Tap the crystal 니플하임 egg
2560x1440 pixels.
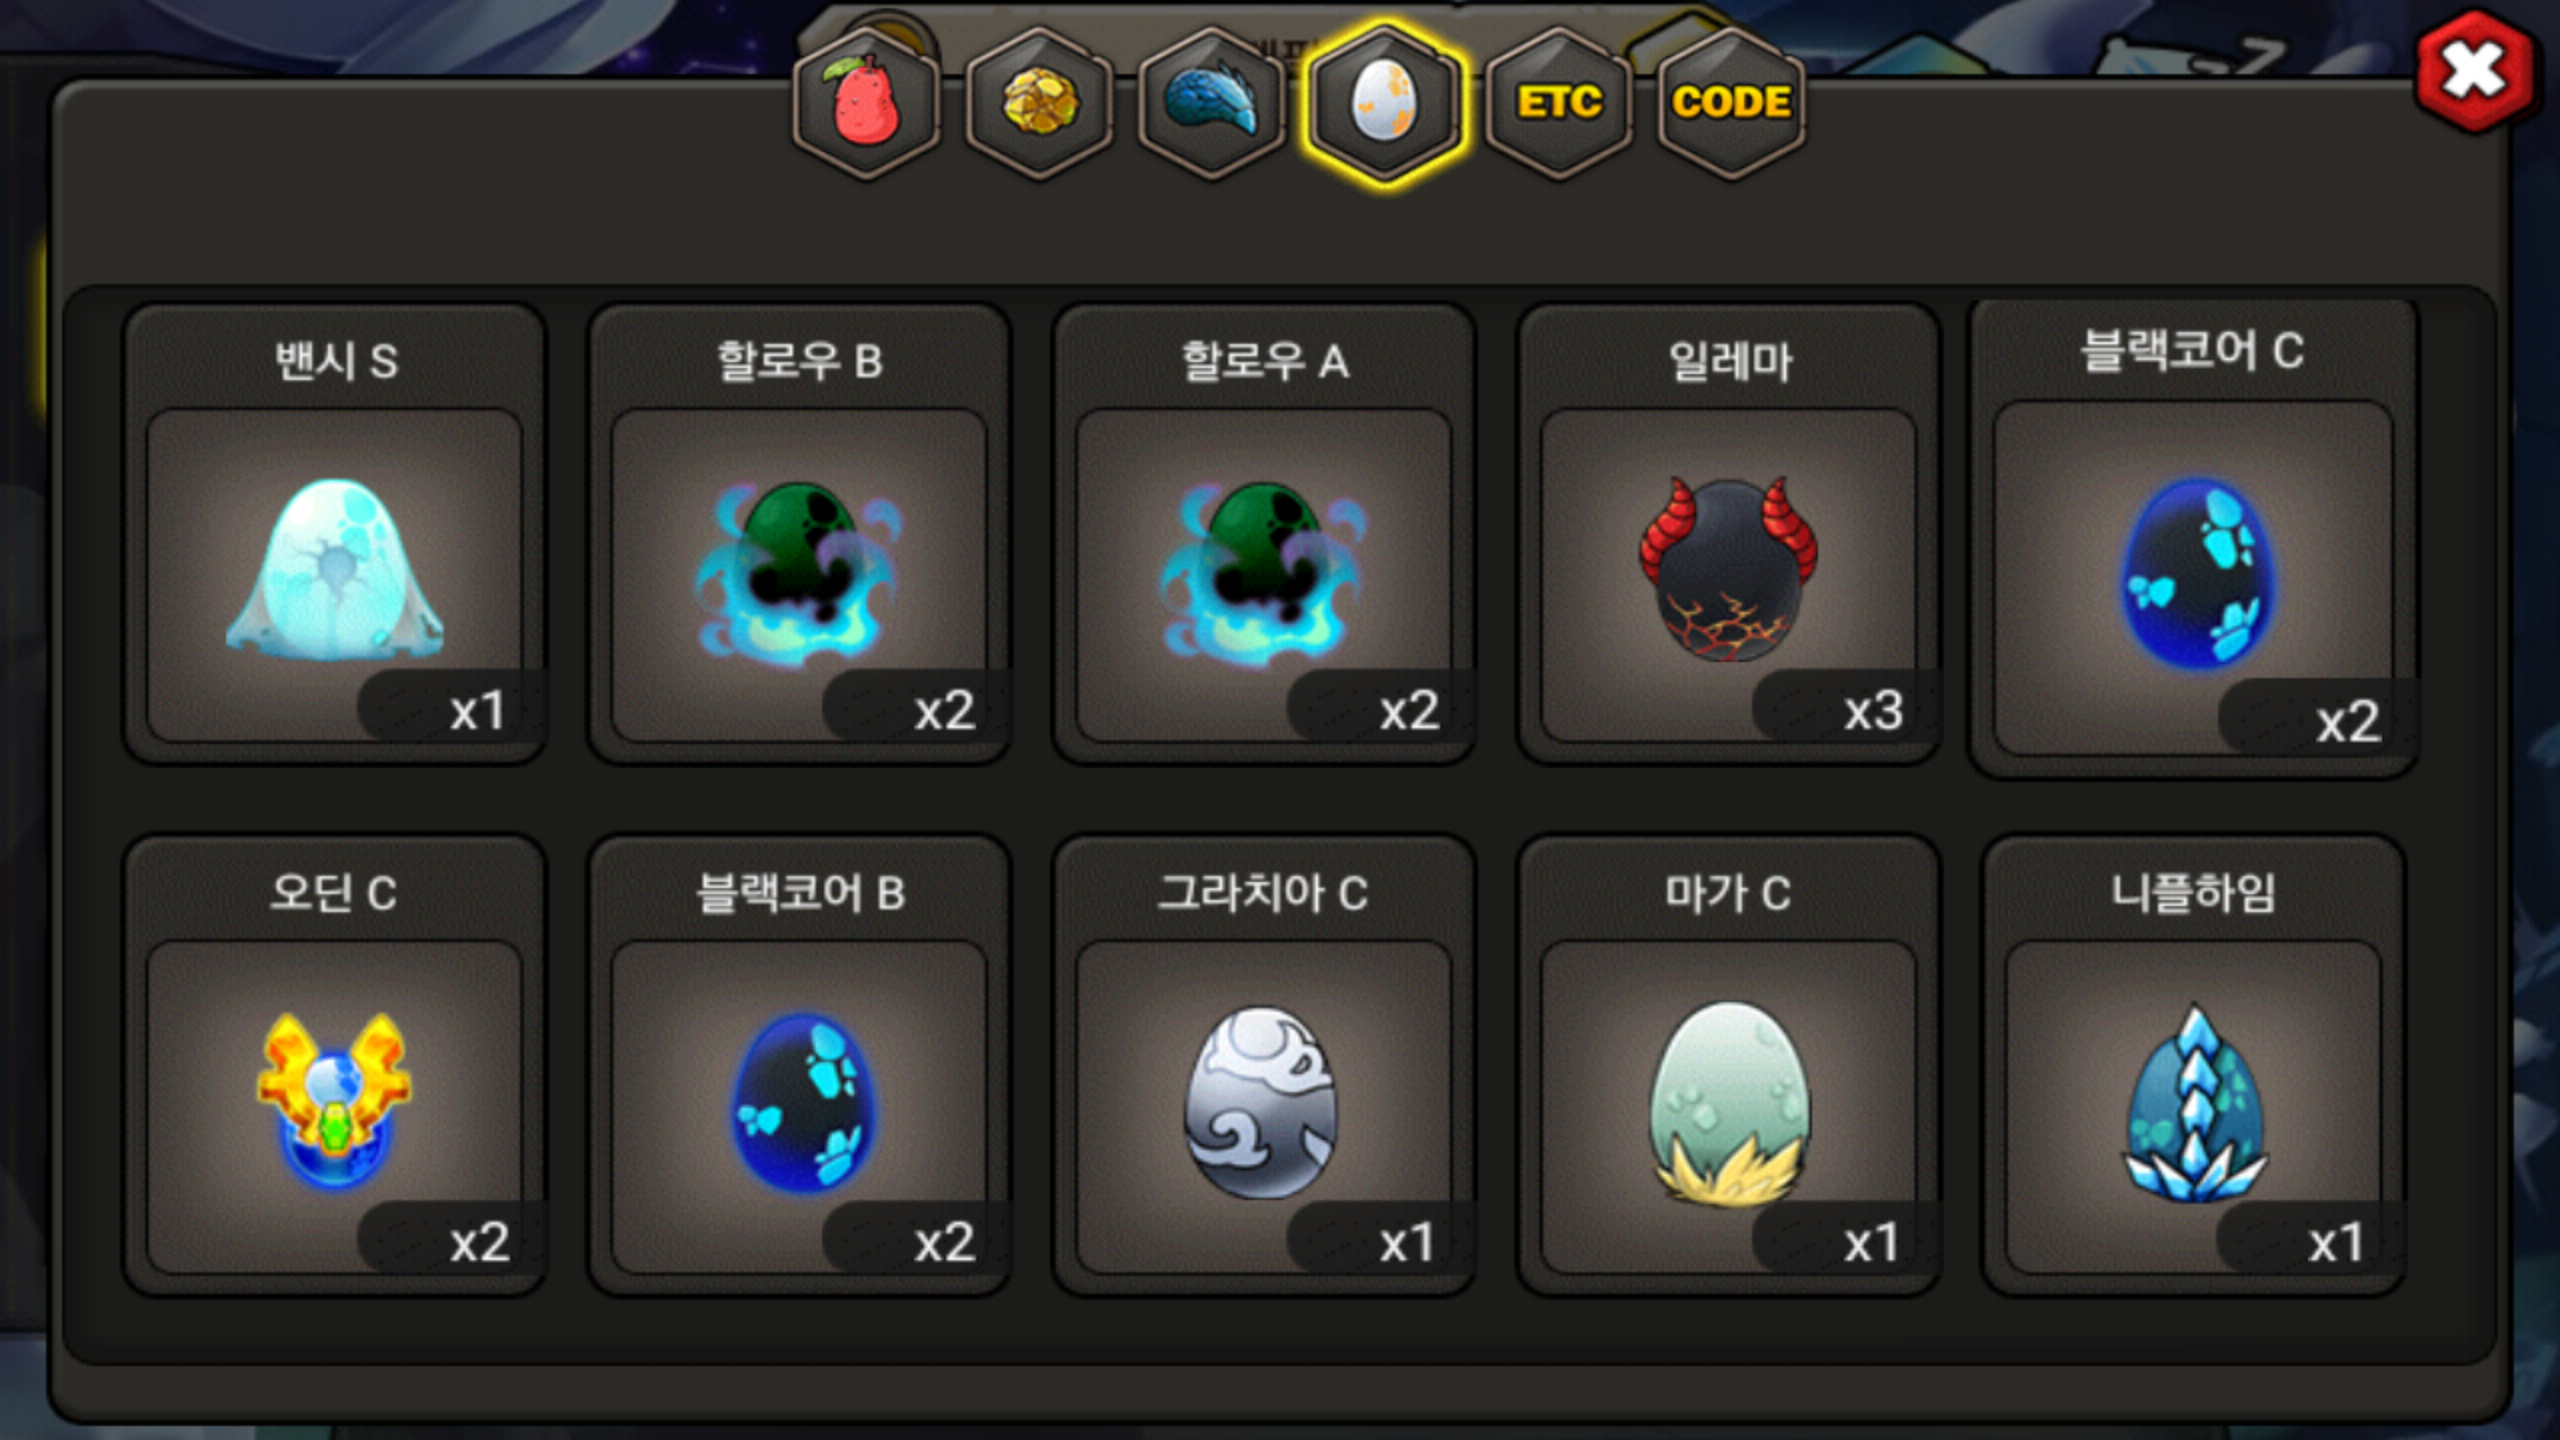(2193, 1066)
